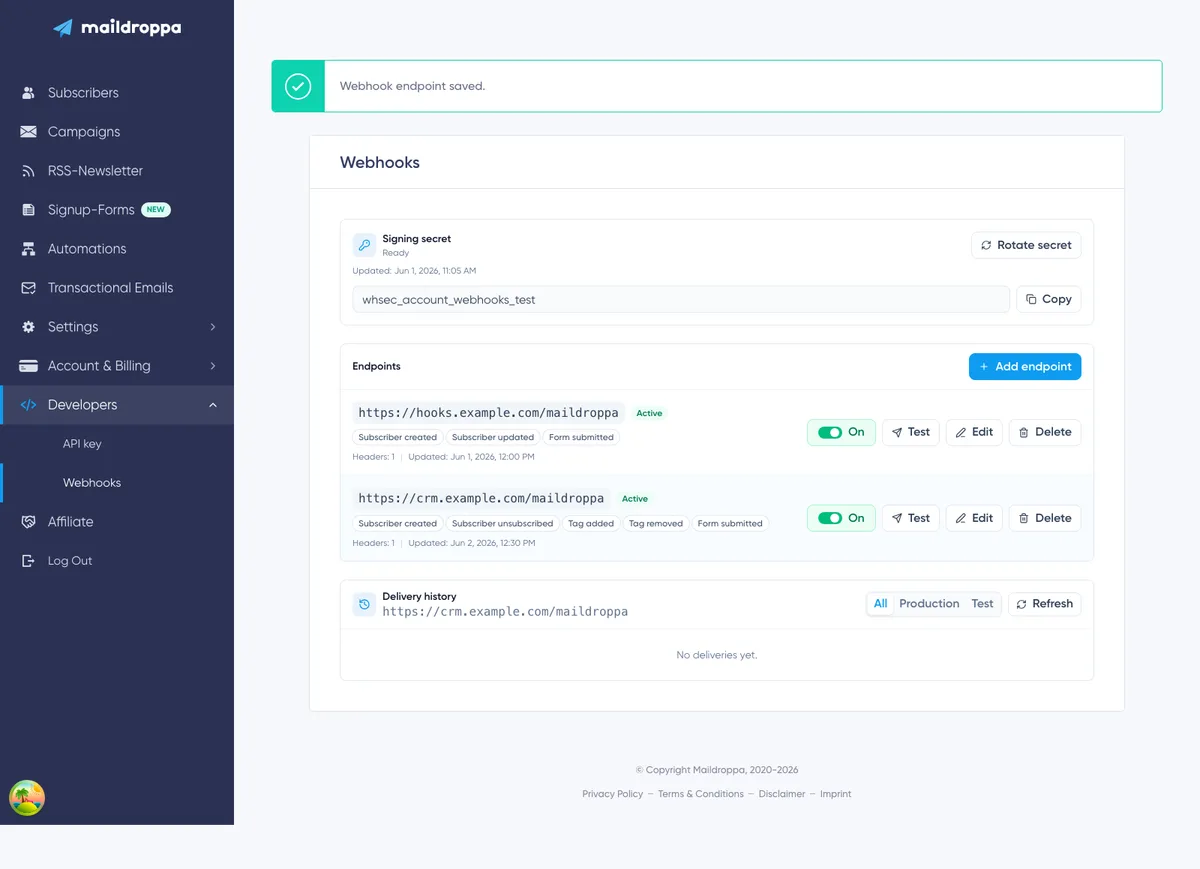The height and width of the screenshot is (869, 1200).
Task: Click the Tag removed event tag
Action: click(x=656, y=523)
